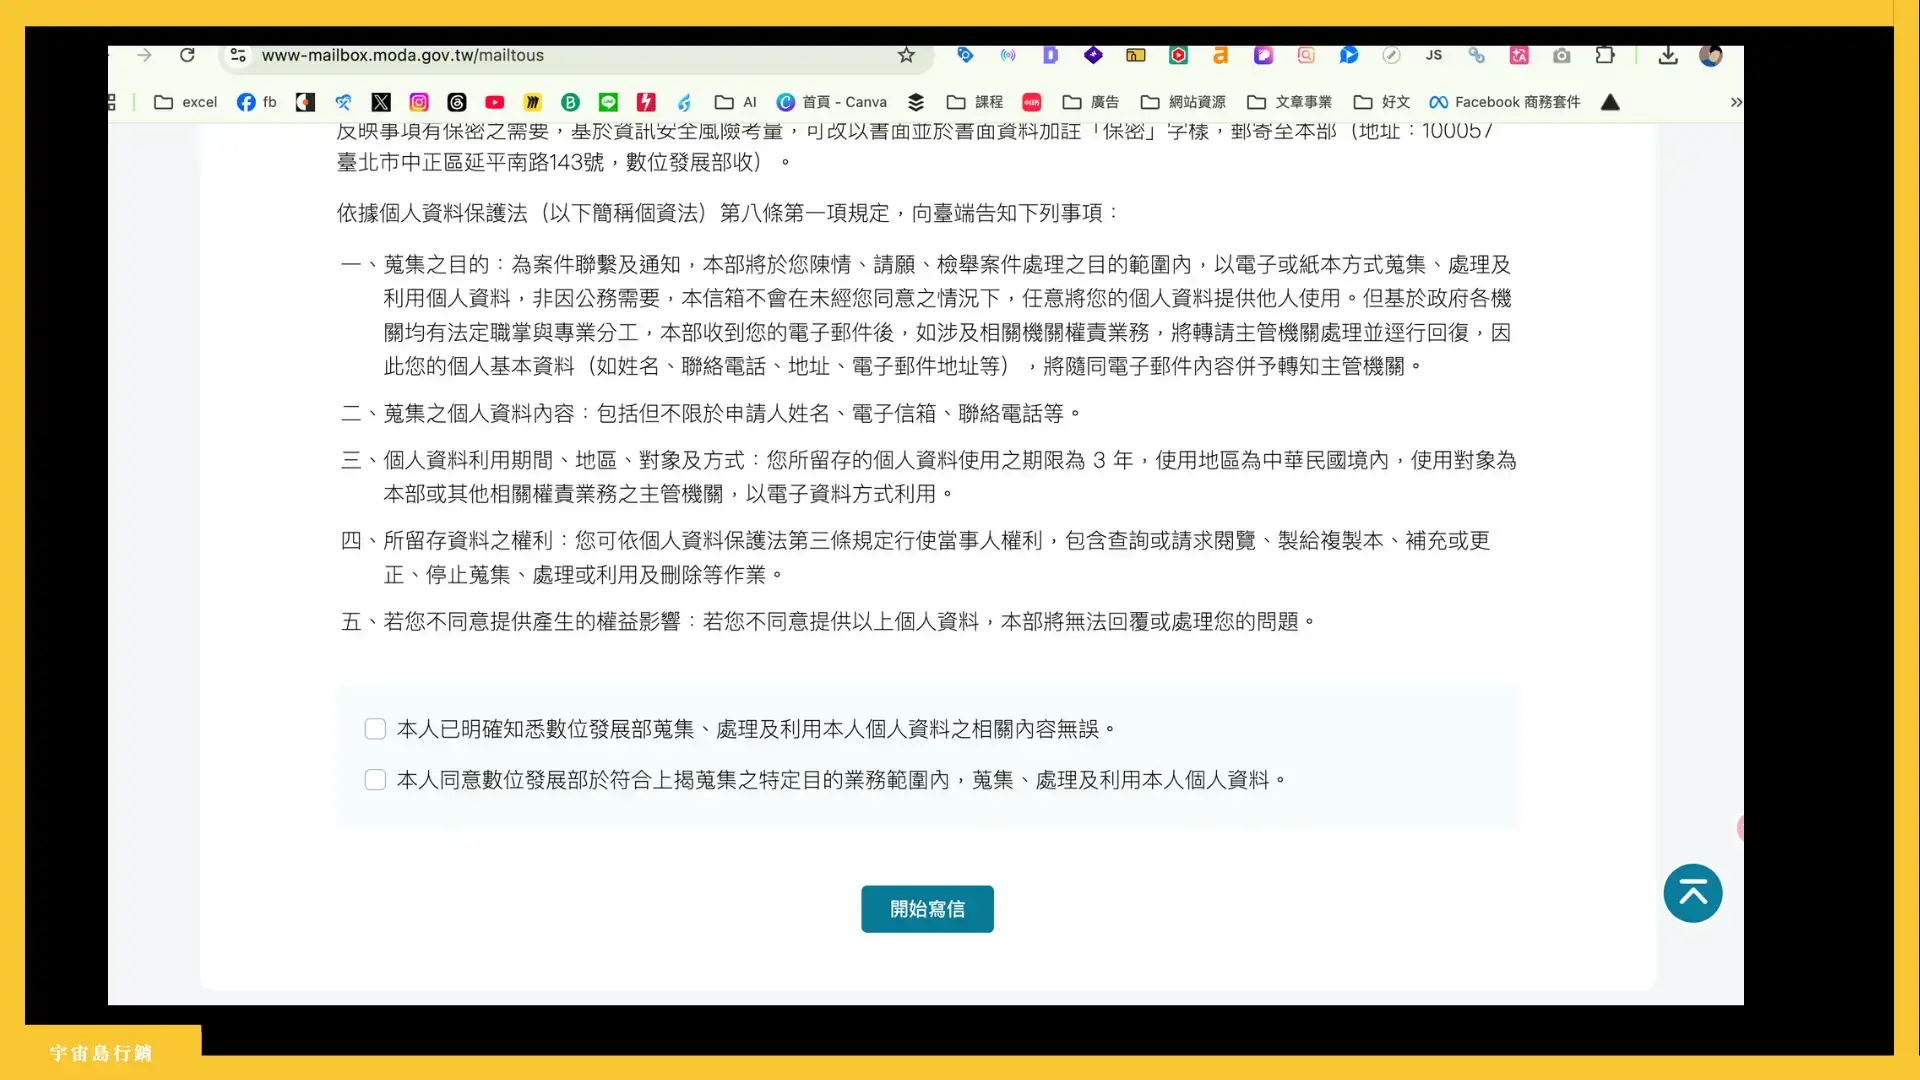Open the black triangle bookmark
Screen dimensions: 1920x1080
coord(1610,102)
